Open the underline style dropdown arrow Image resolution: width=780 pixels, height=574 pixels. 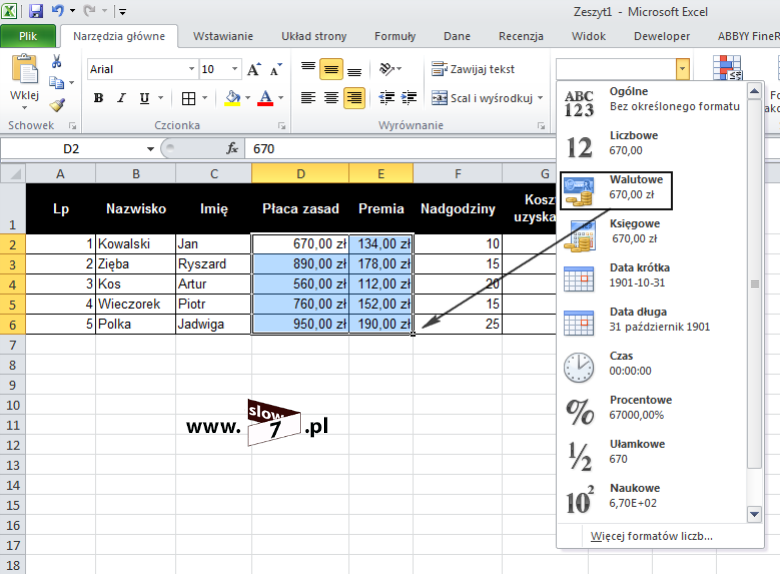160,98
